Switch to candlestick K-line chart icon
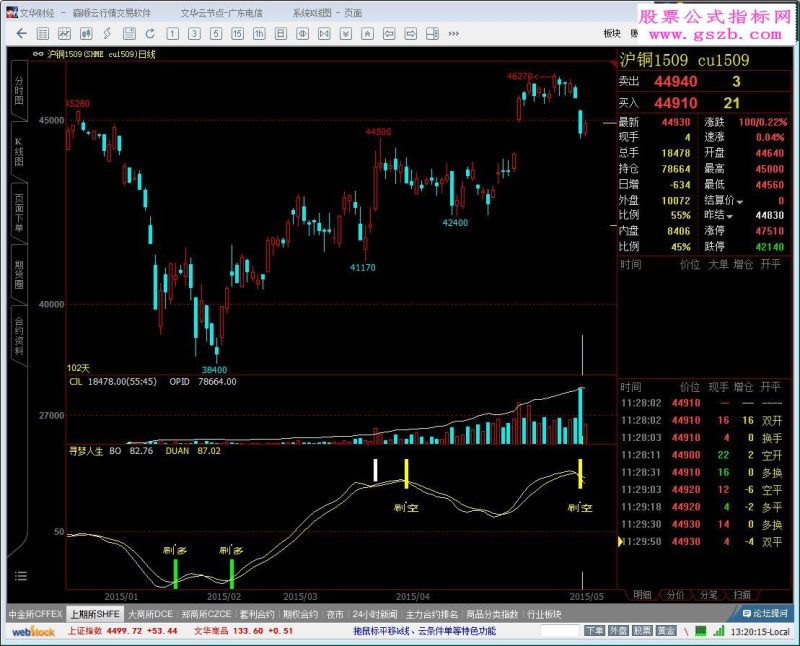This screenshot has height=646, width=800. [86, 34]
